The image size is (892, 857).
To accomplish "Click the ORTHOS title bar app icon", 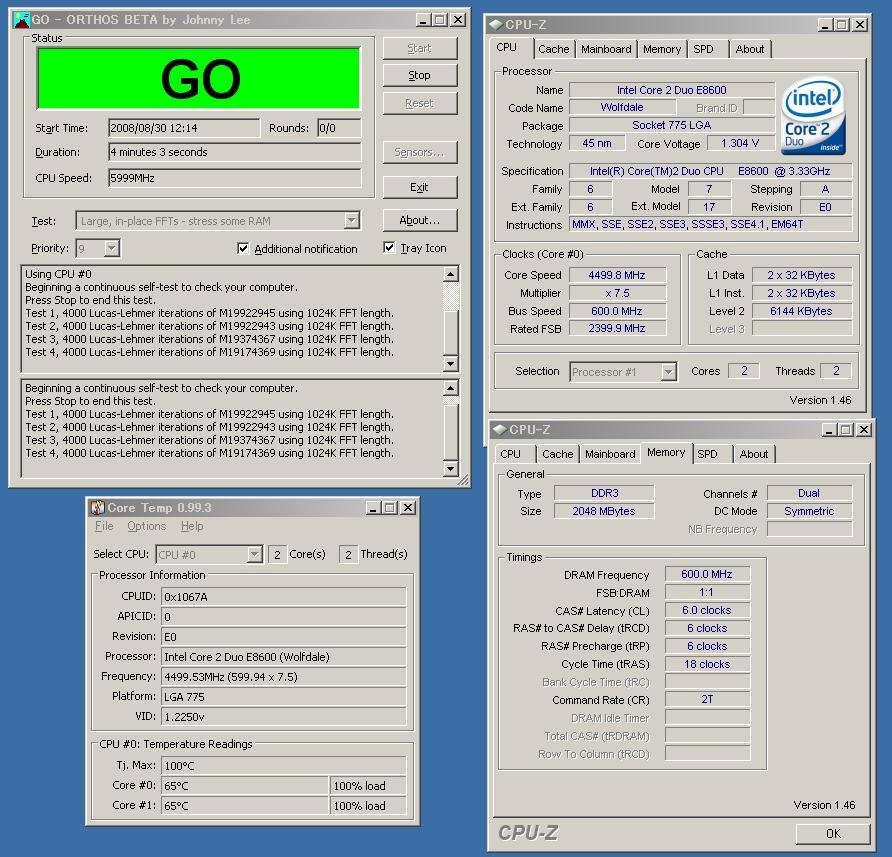I will click(21, 19).
